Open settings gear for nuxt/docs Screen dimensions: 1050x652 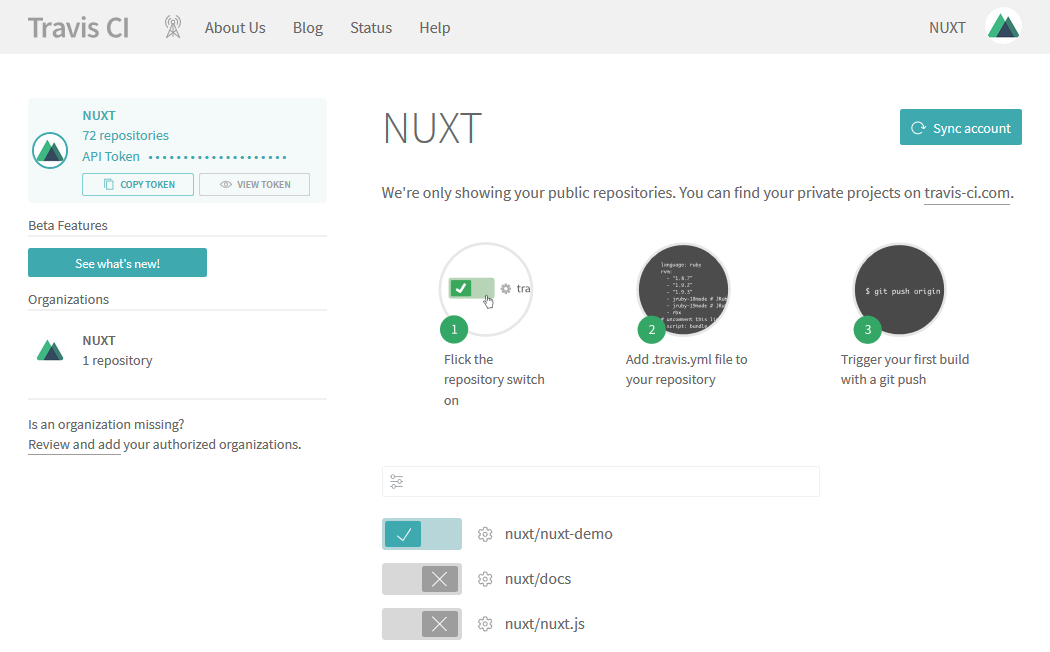point(485,579)
